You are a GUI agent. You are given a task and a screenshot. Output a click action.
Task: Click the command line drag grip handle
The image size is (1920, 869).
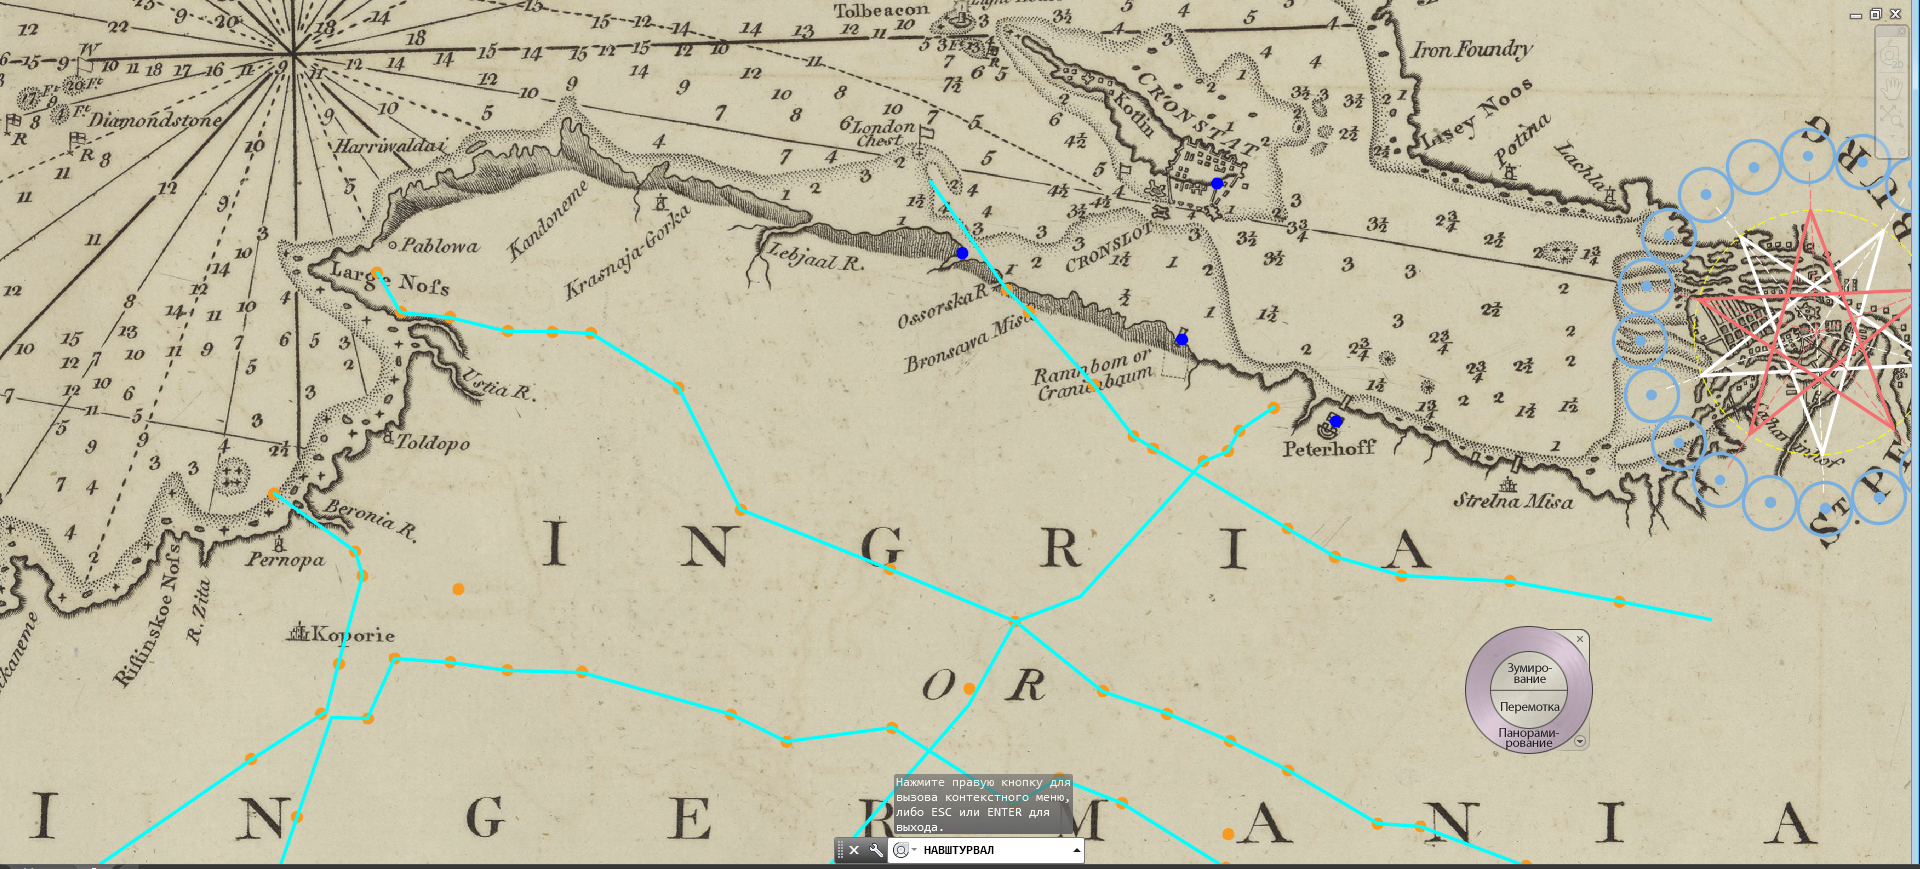840,850
